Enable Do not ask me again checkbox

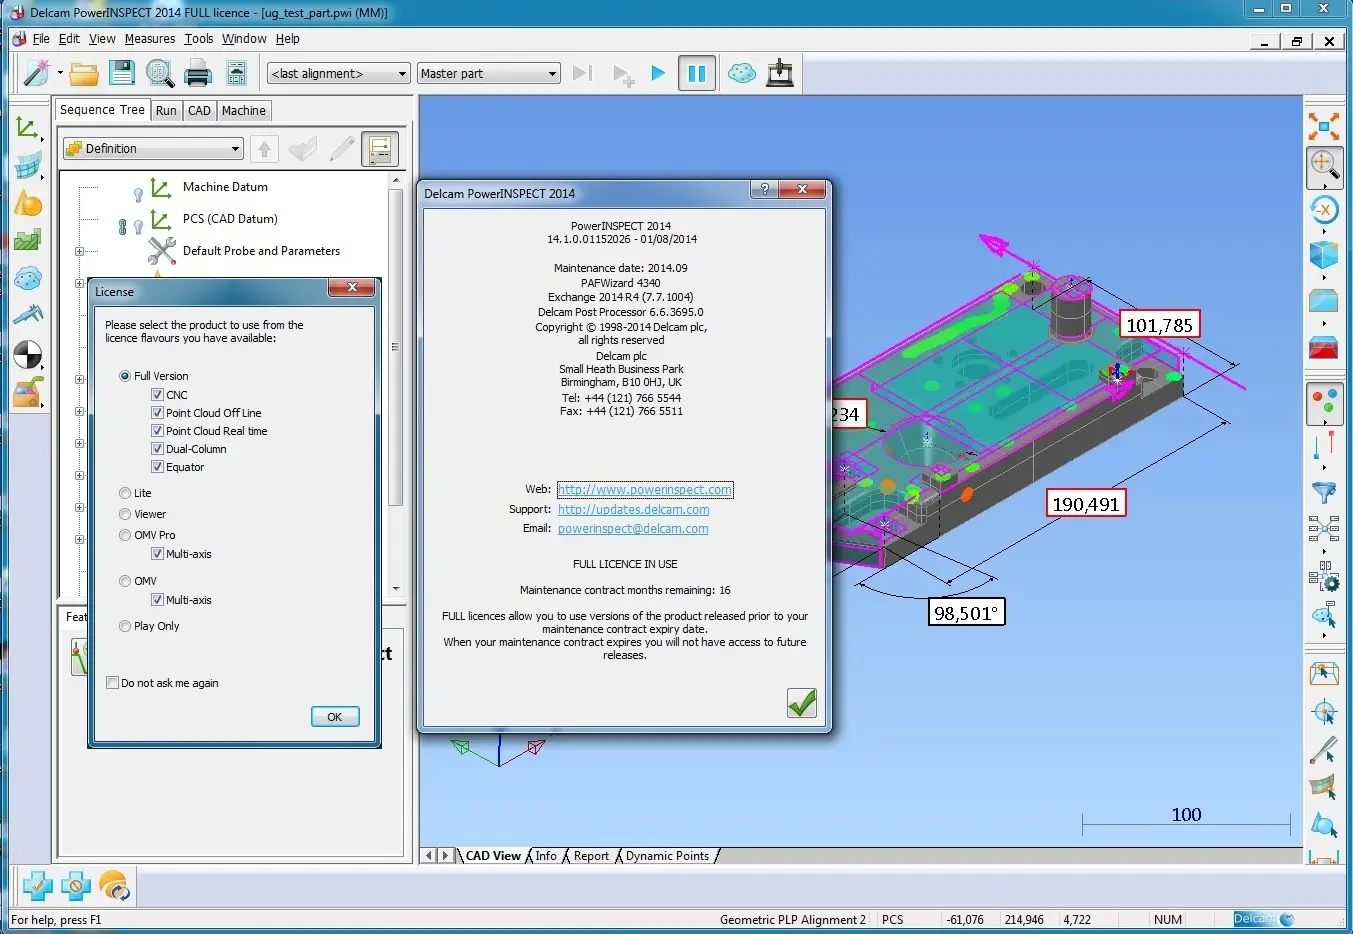(112, 683)
